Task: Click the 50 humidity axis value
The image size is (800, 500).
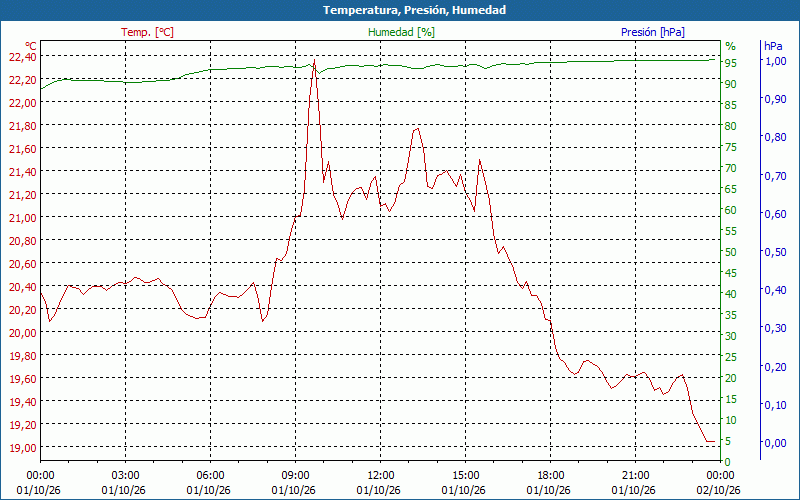Action: click(730, 252)
